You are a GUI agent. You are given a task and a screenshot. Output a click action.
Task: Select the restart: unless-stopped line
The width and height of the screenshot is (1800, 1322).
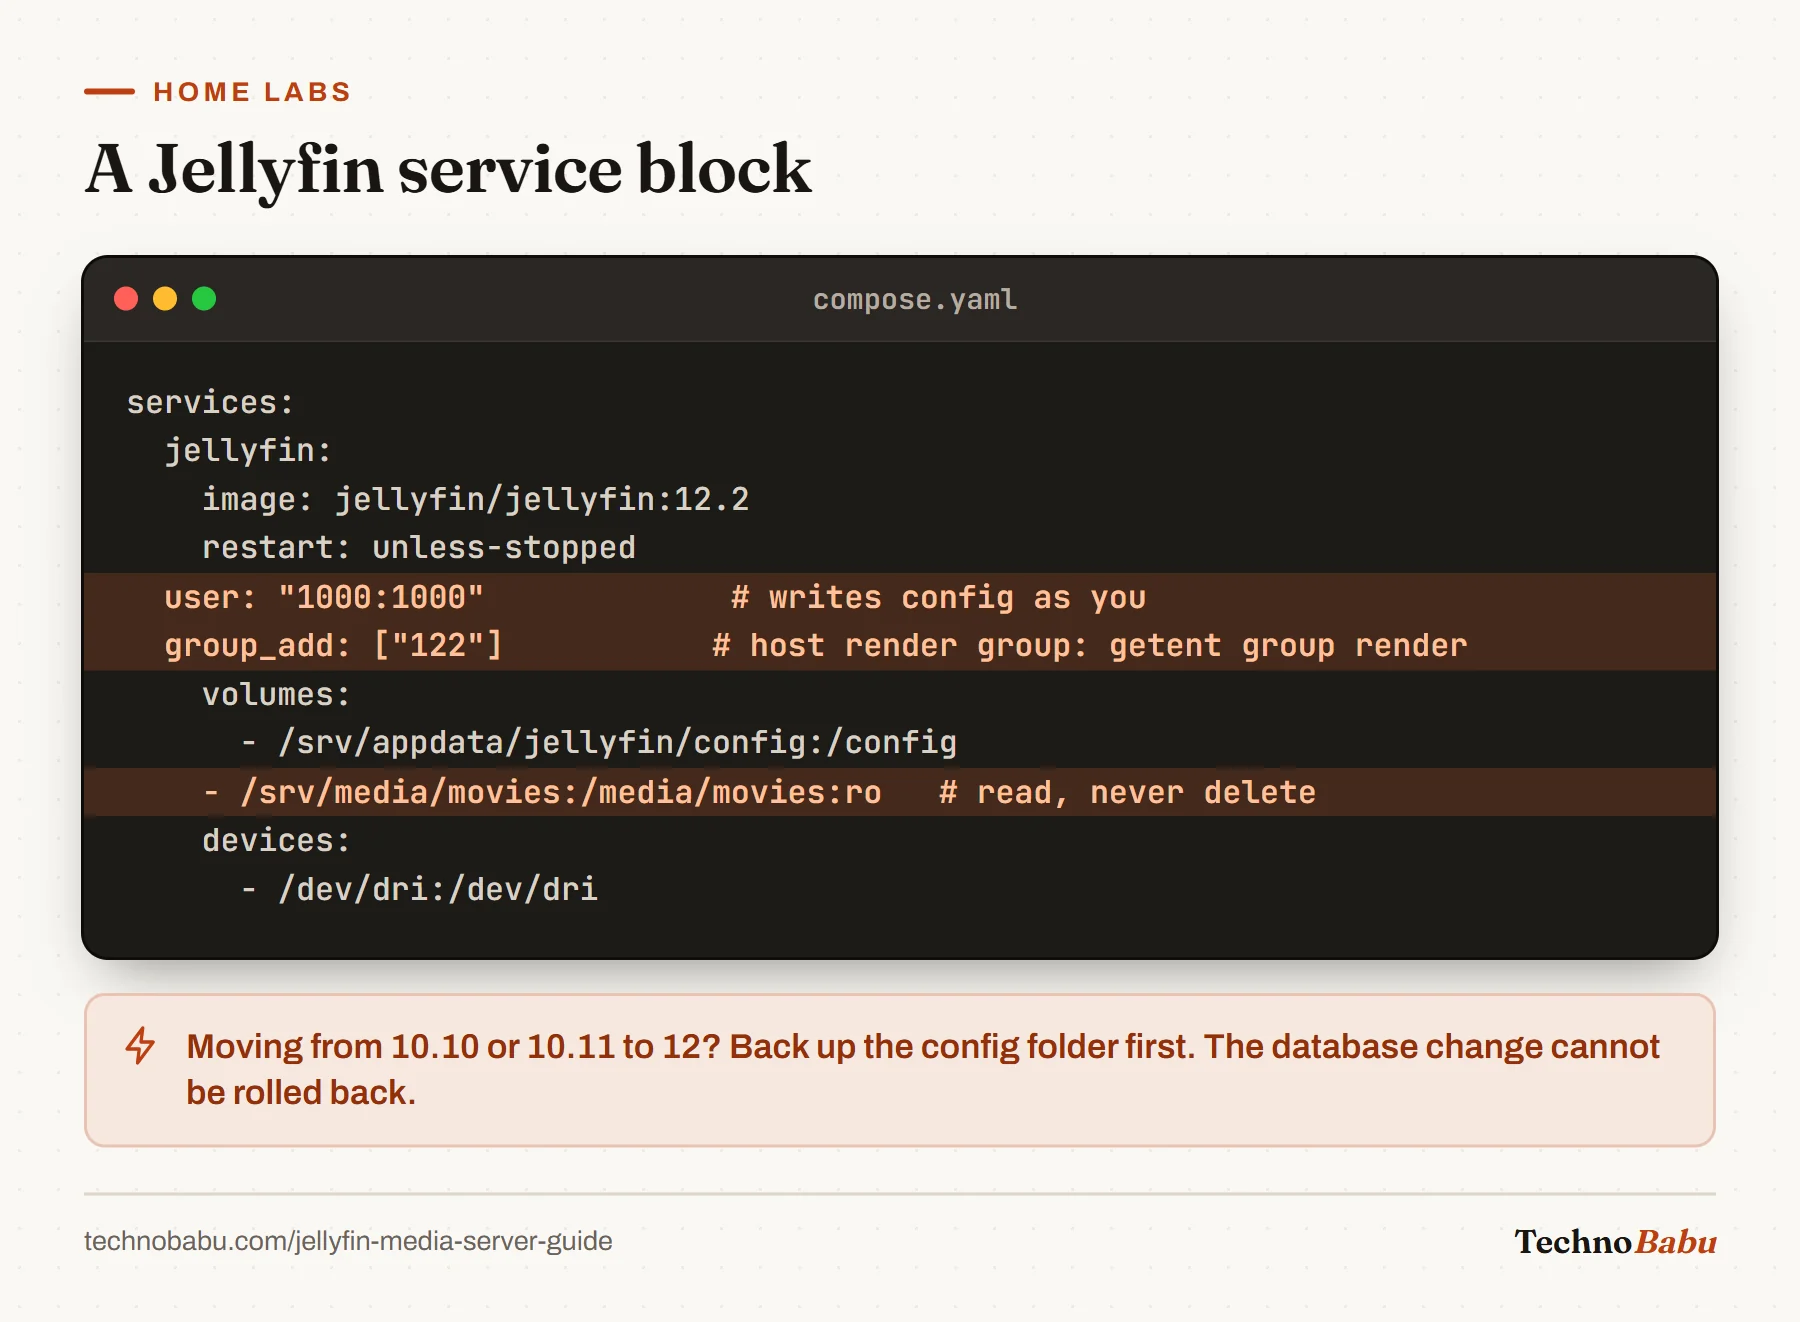[x=419, y=547]
